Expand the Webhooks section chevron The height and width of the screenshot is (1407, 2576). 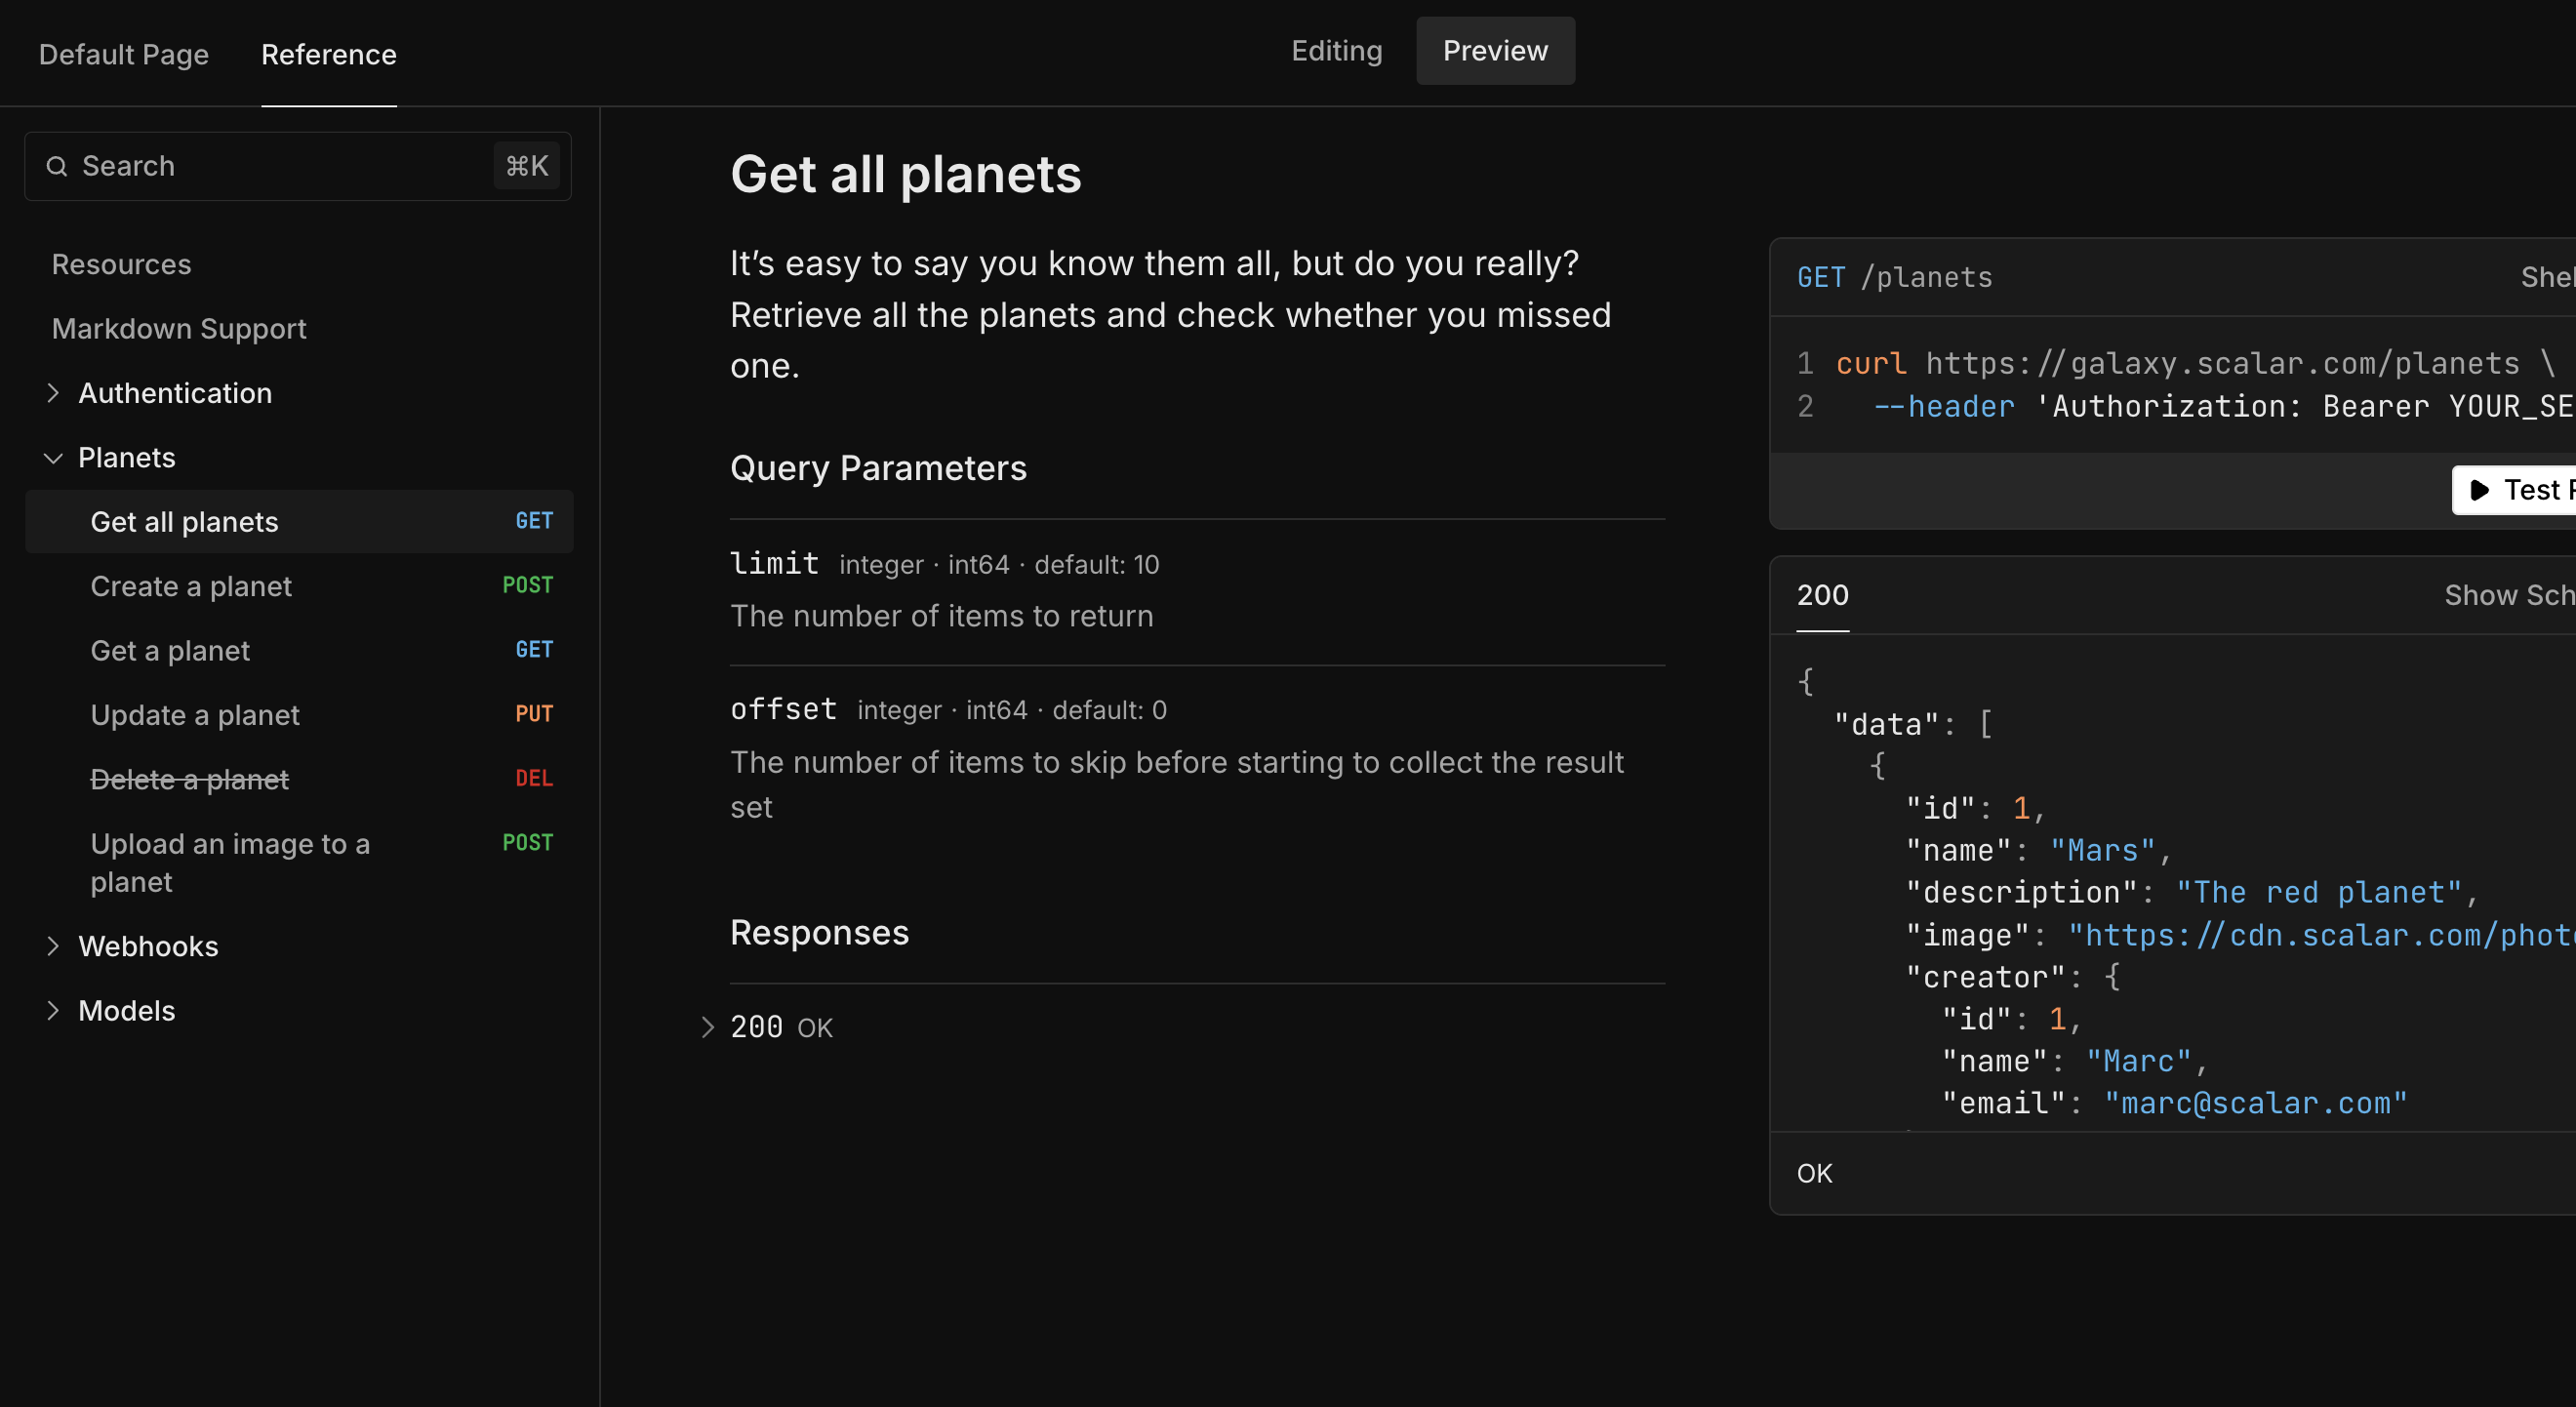[x=53, y=946]
